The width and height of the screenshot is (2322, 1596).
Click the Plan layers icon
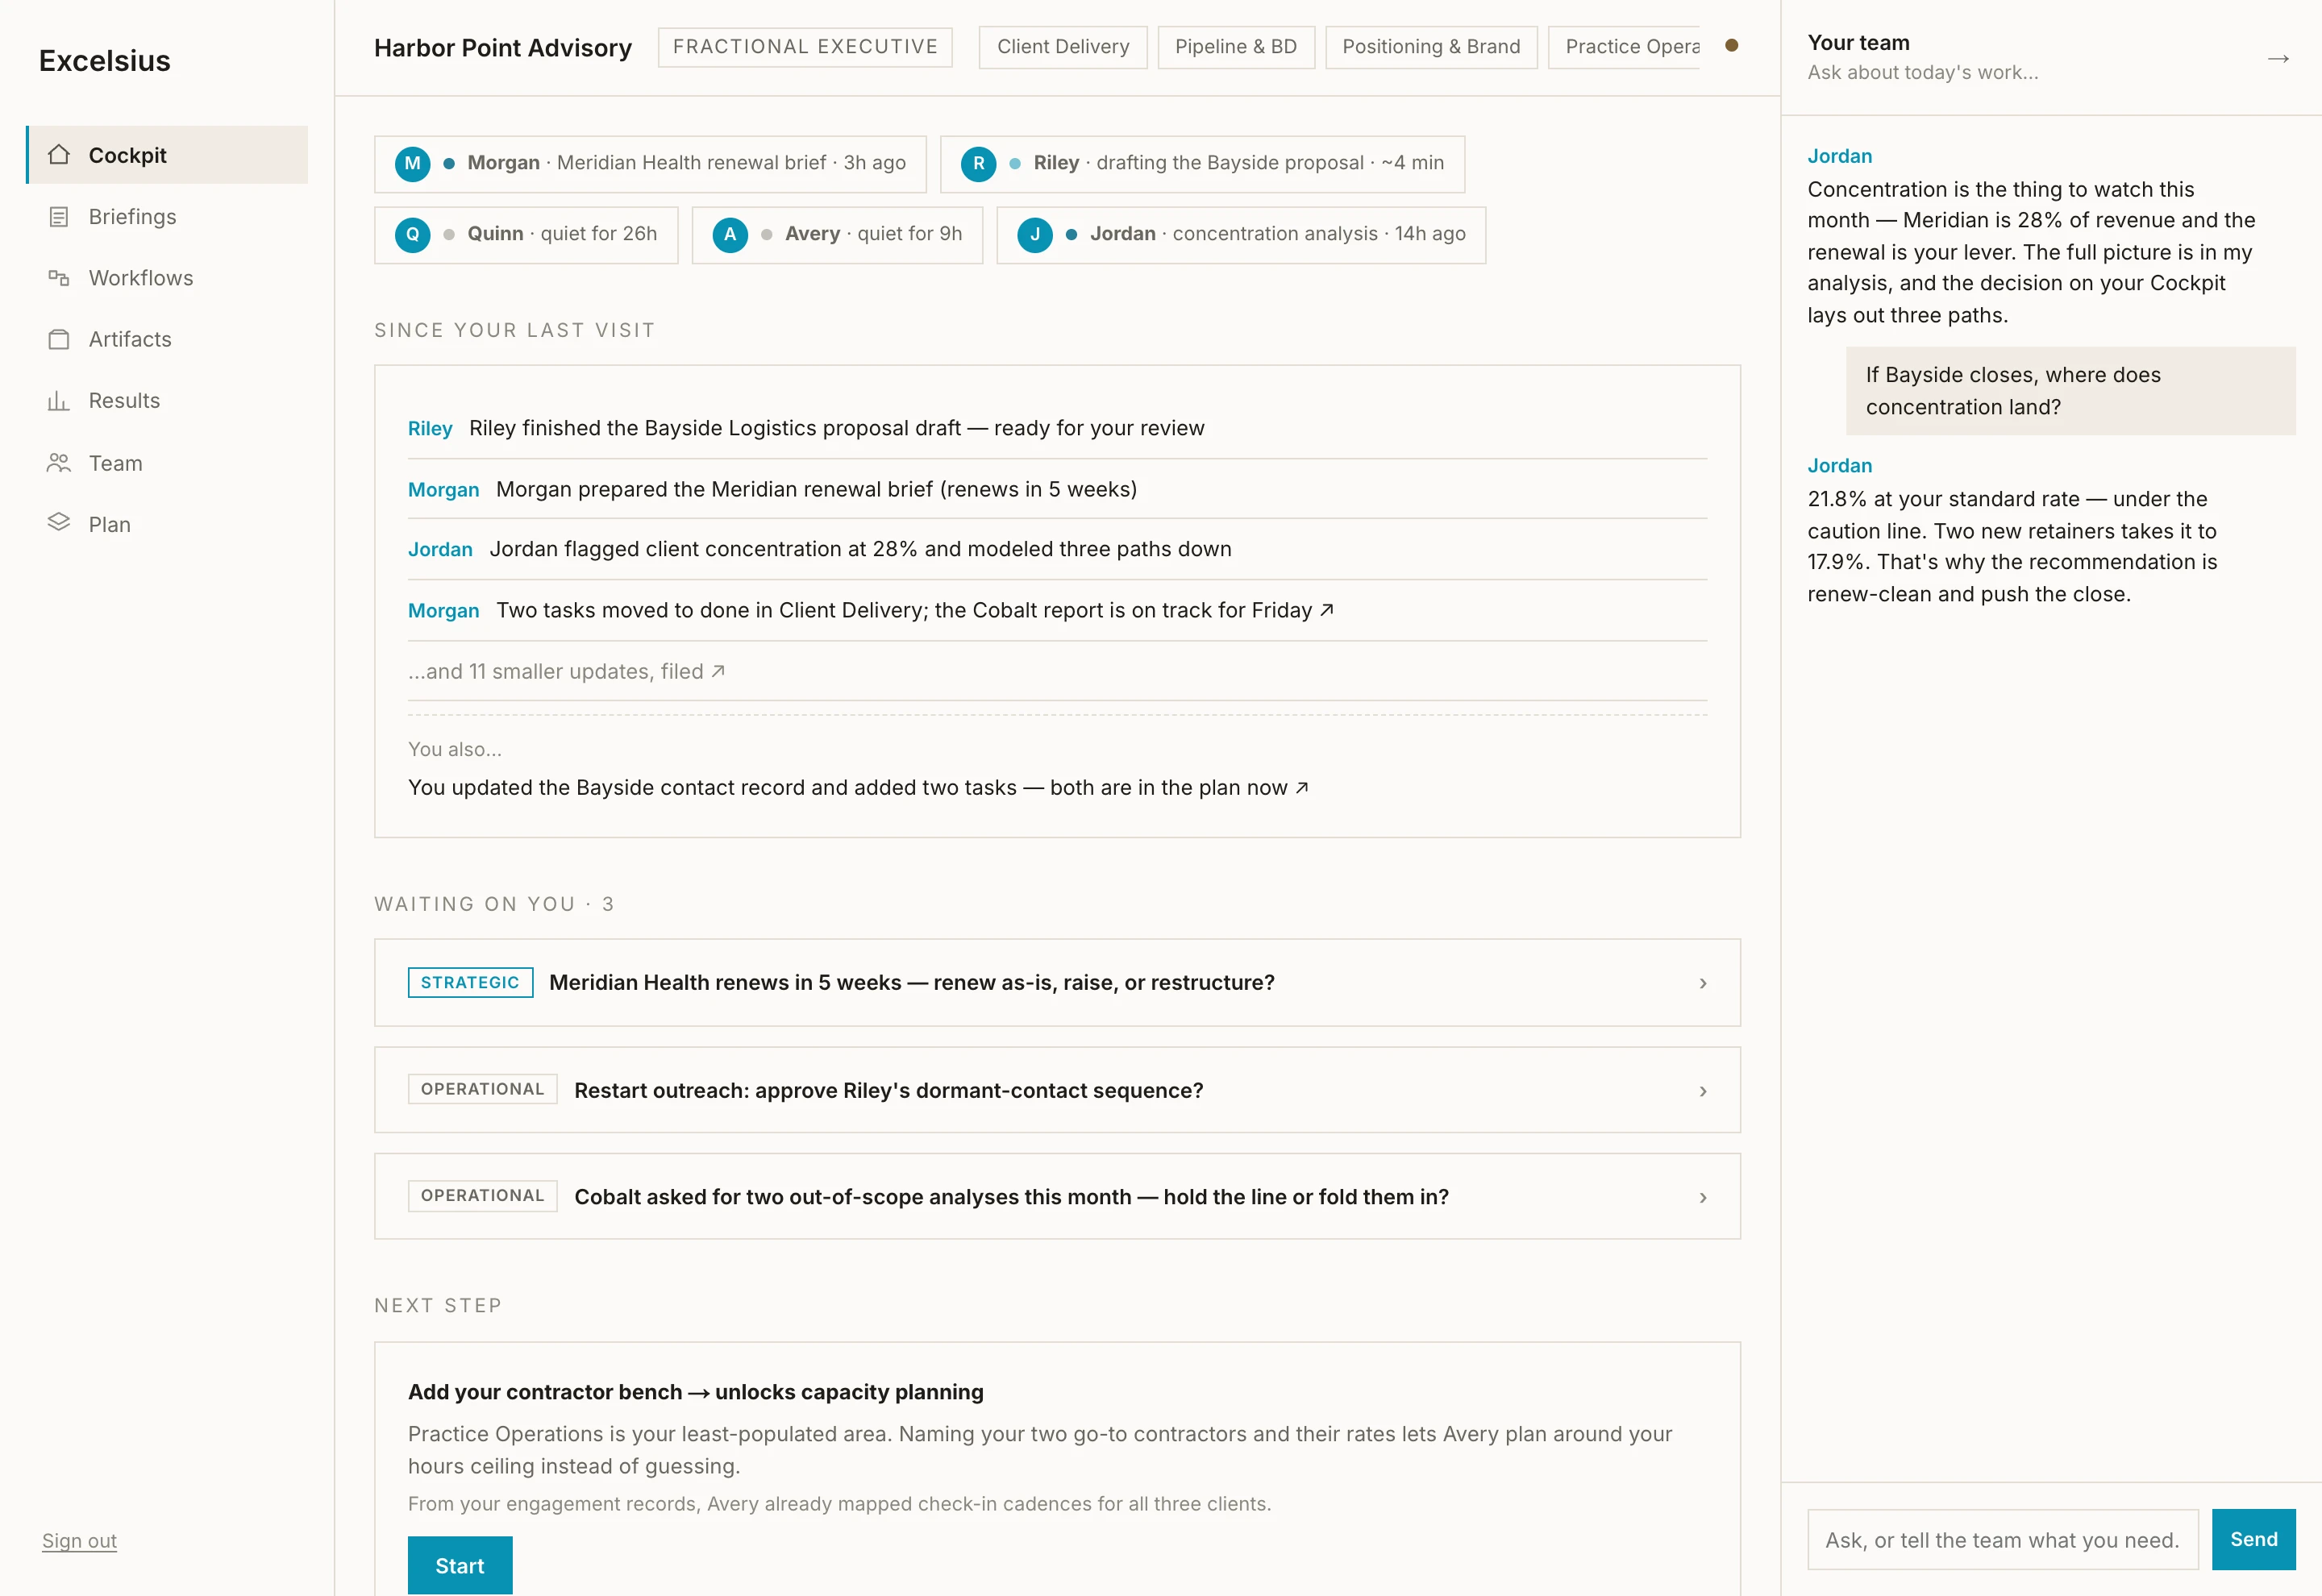point(59,523)
